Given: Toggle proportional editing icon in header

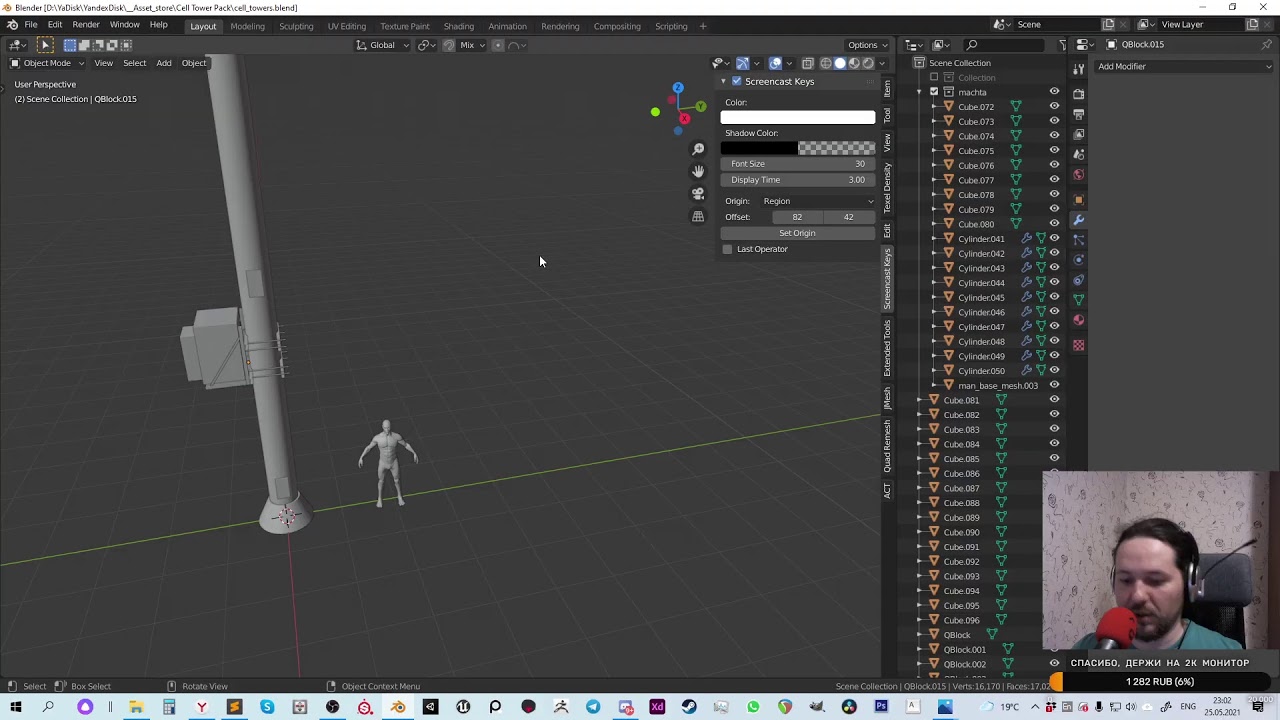Looking at the screenshot, I should point(498,45).
